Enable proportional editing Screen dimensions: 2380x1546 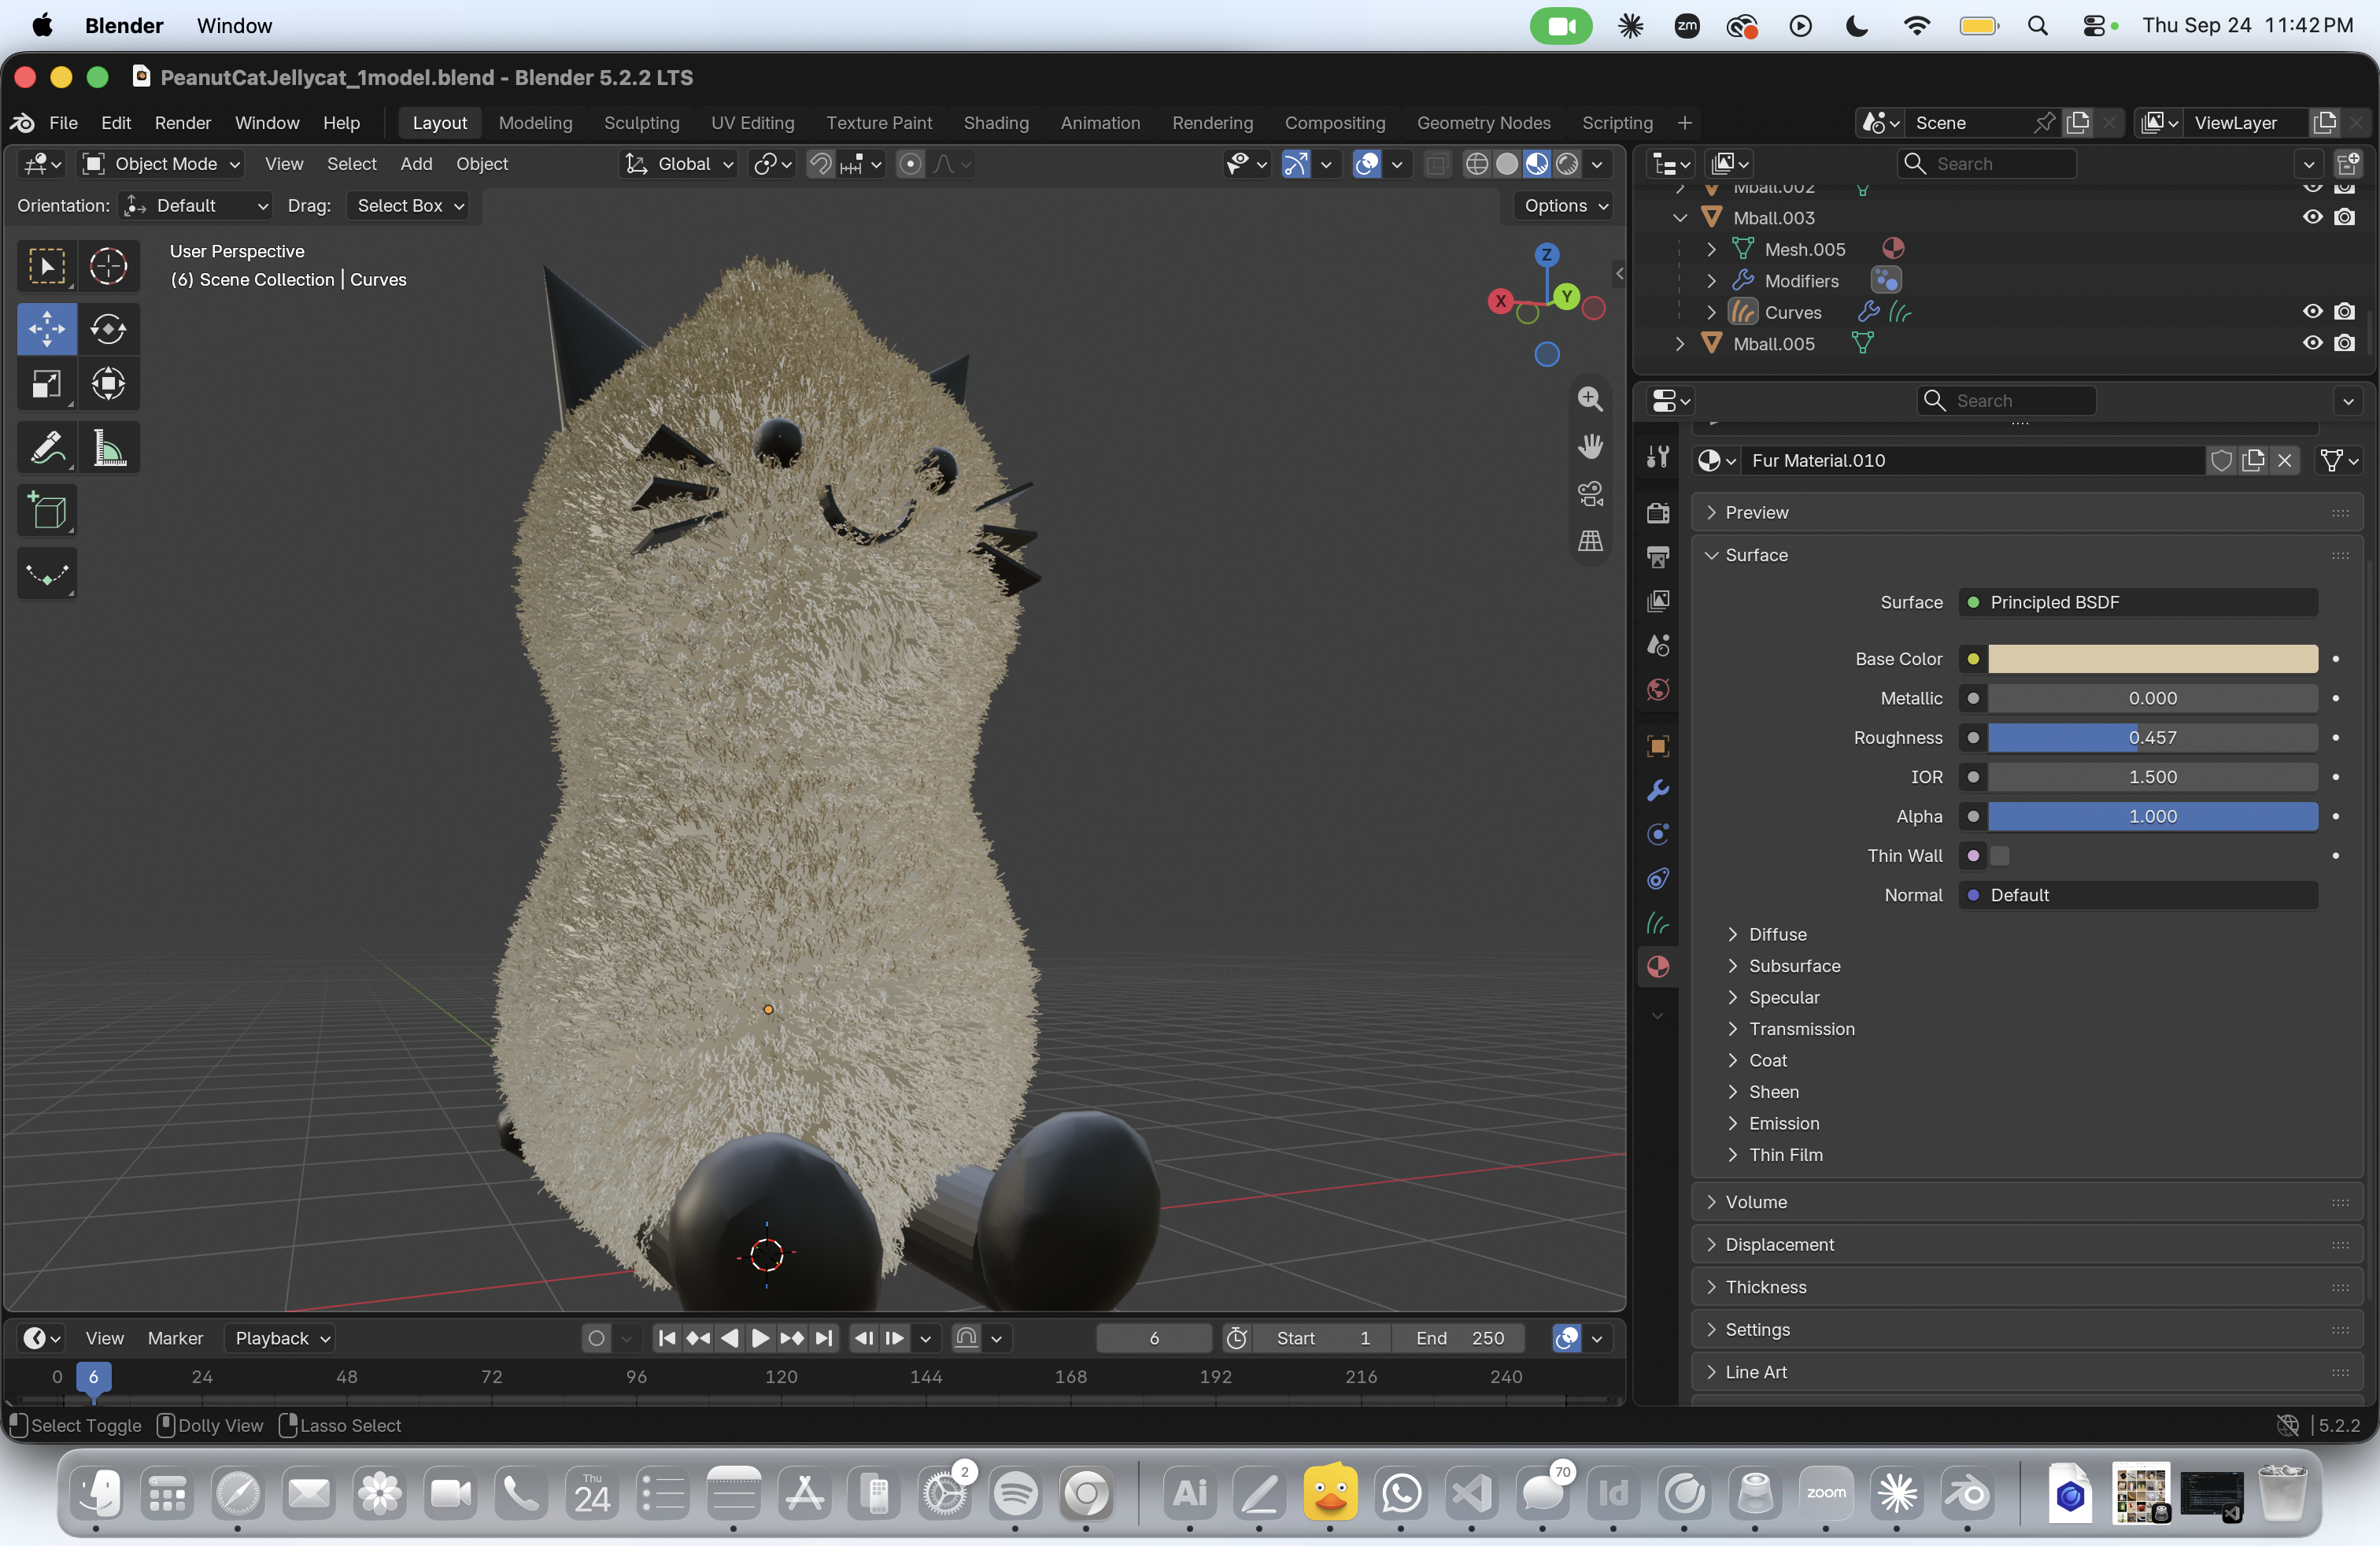(910, 164)
